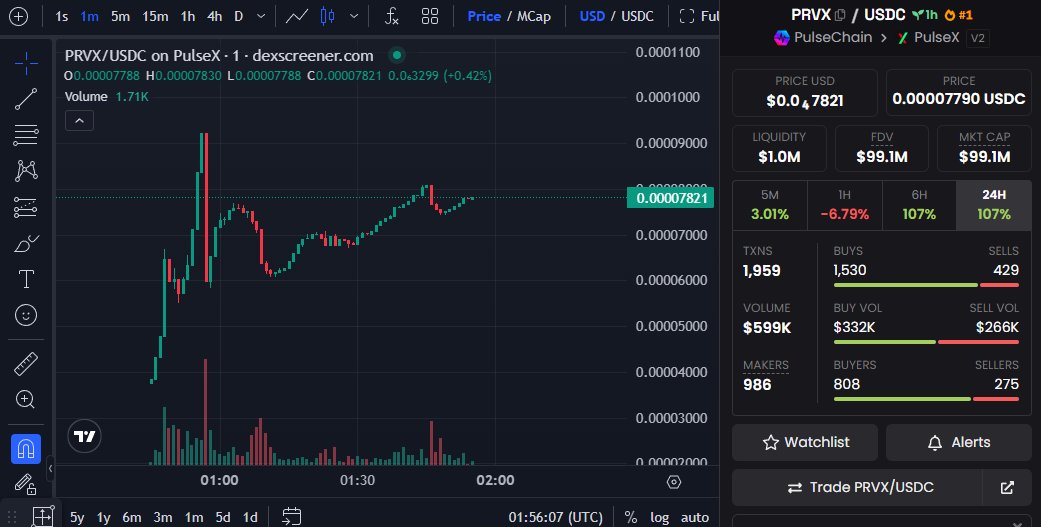Set chart range to 3m
Viewport: 1041px width, 527px height.
coord(163,517)
